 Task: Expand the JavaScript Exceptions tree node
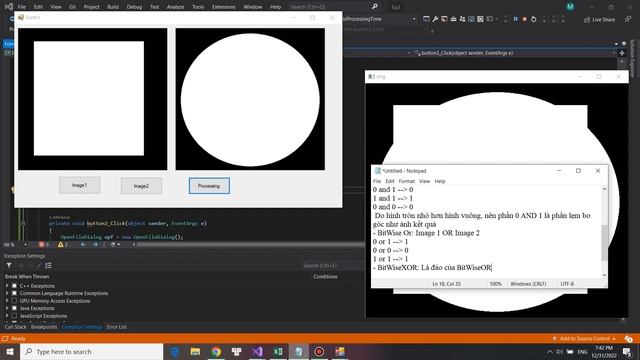click(x=7, y=316)
